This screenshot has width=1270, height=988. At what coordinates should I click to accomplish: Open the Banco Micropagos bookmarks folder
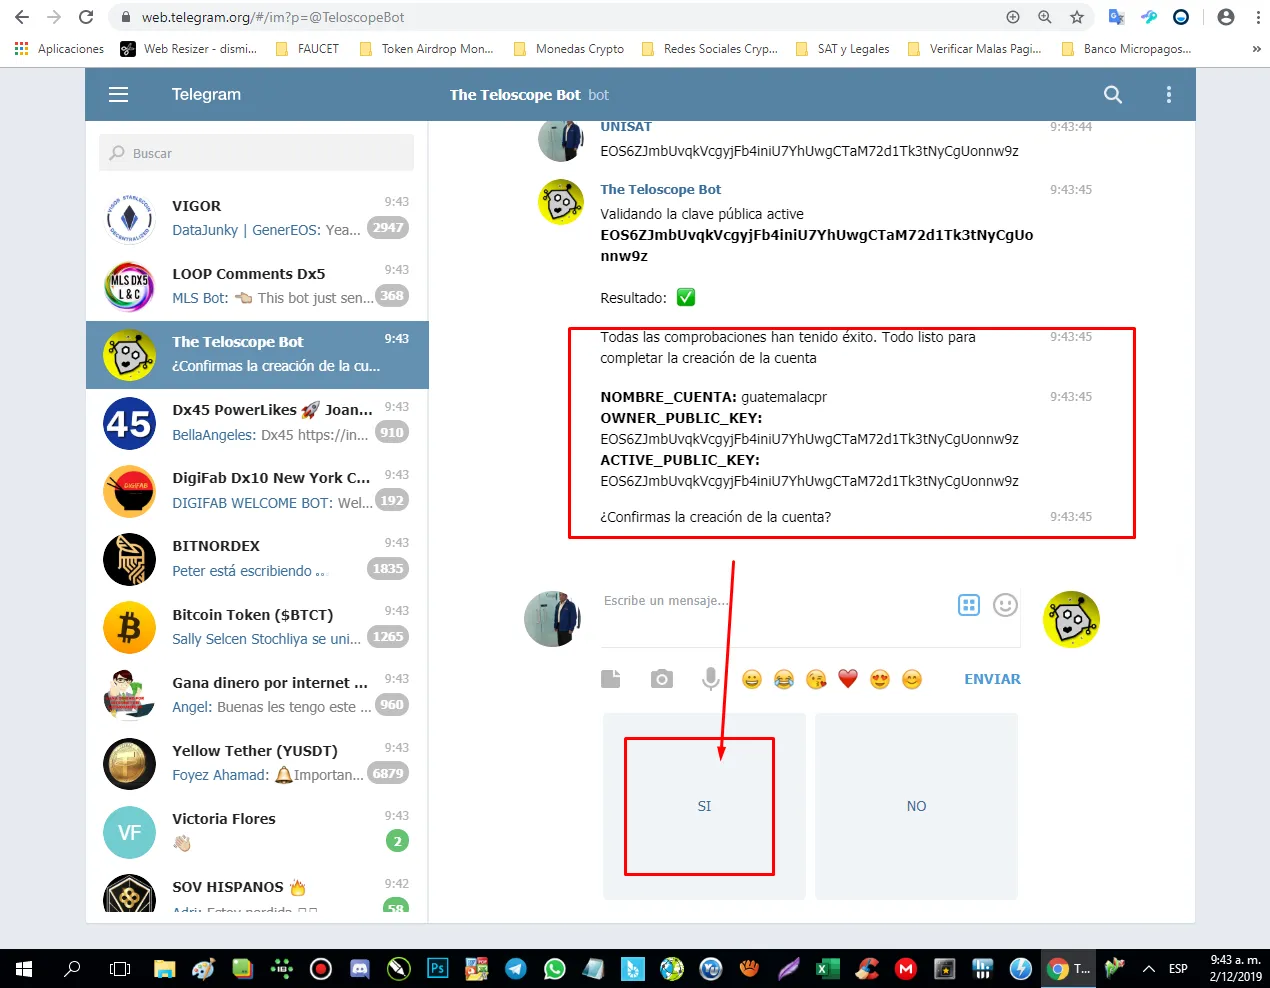[x=1126, y=48]
